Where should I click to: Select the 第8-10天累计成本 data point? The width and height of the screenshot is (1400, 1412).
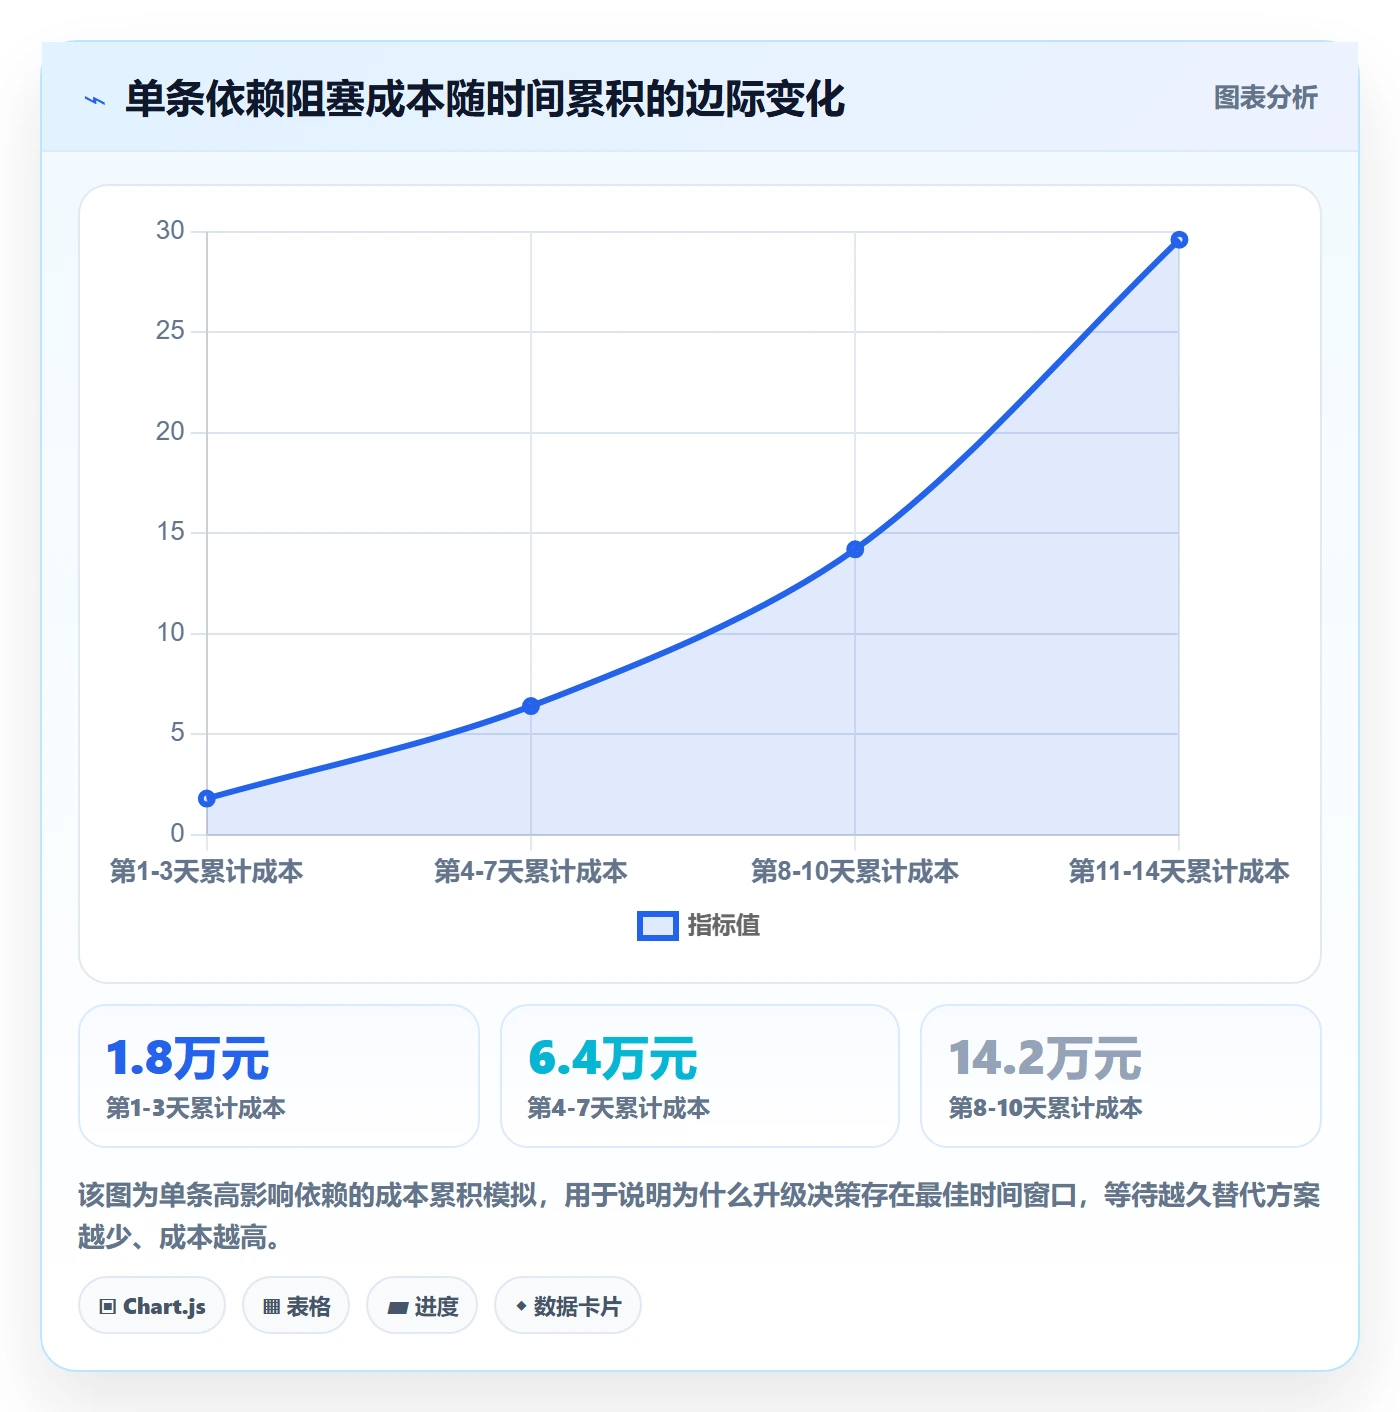(855, 549)
